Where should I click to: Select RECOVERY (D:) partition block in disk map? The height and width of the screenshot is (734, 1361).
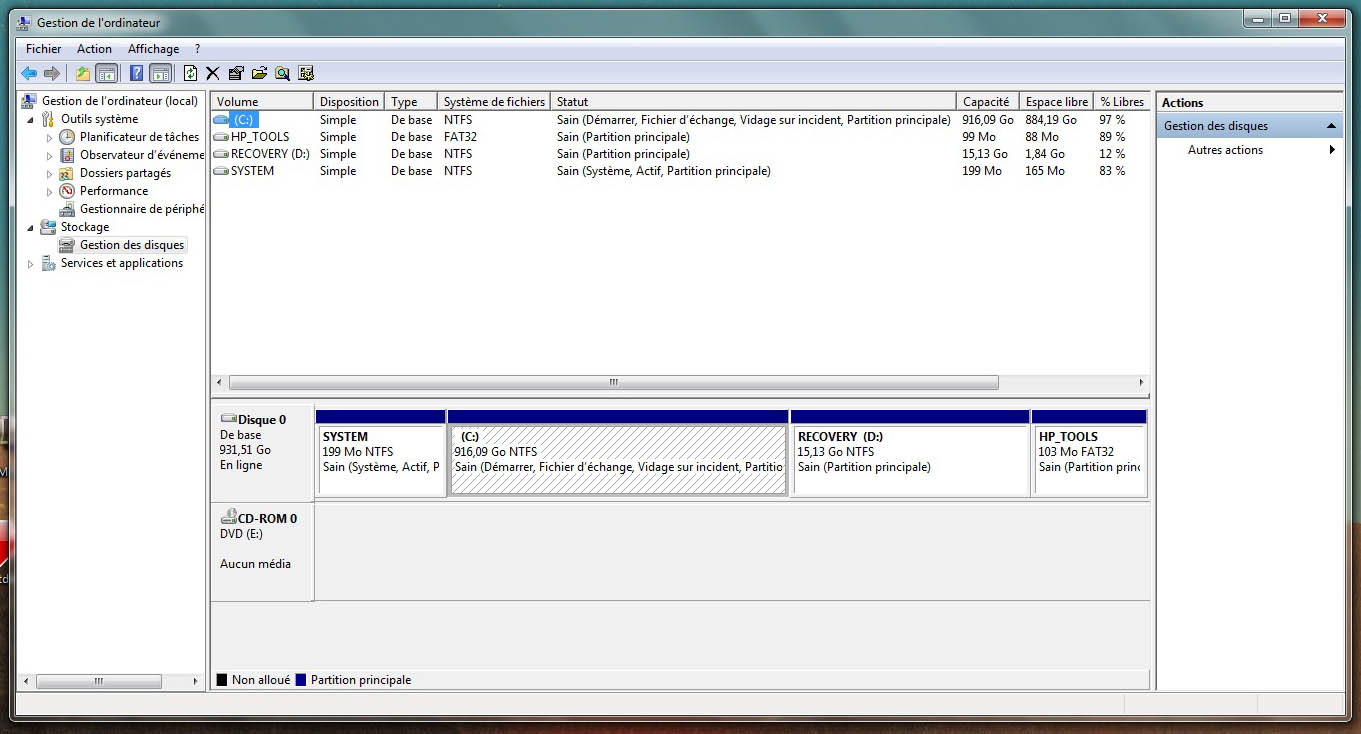click(x=910, y=452)
